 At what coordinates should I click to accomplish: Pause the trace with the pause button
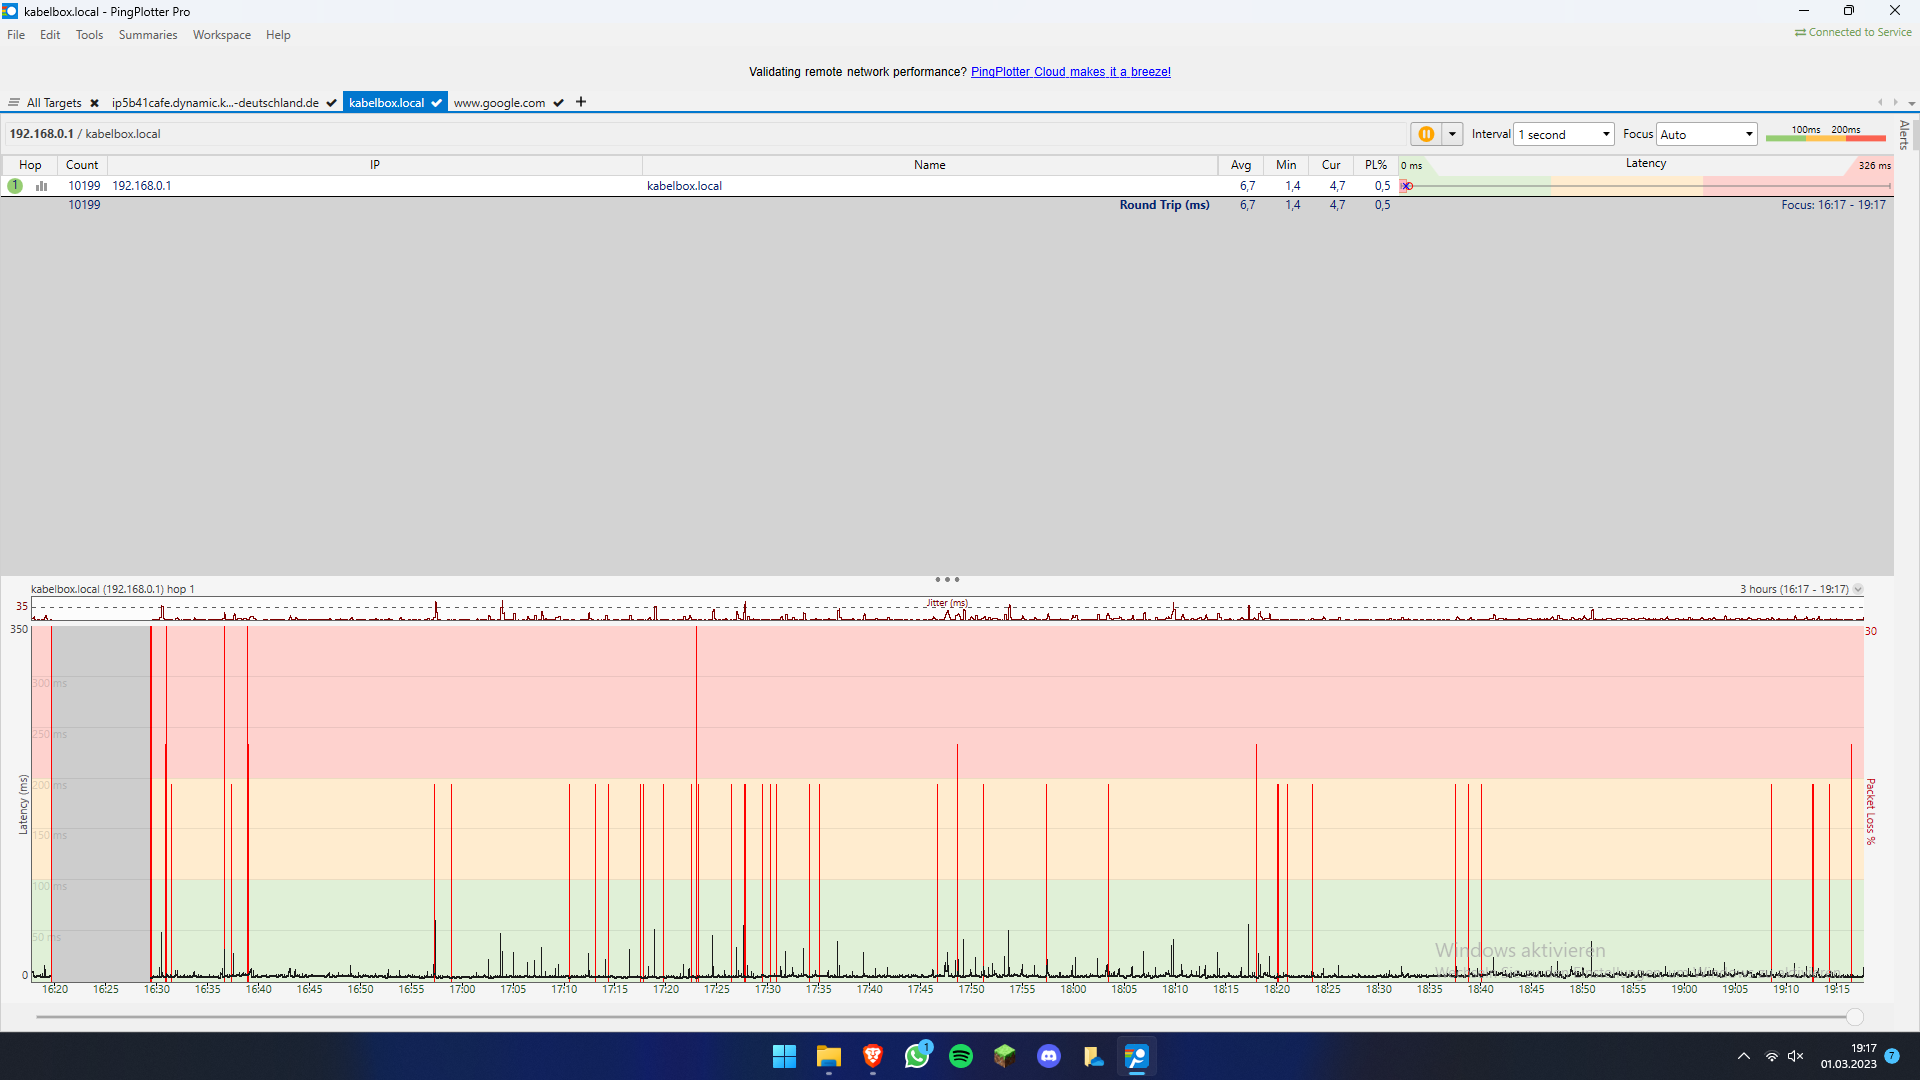pos(1427,133)
